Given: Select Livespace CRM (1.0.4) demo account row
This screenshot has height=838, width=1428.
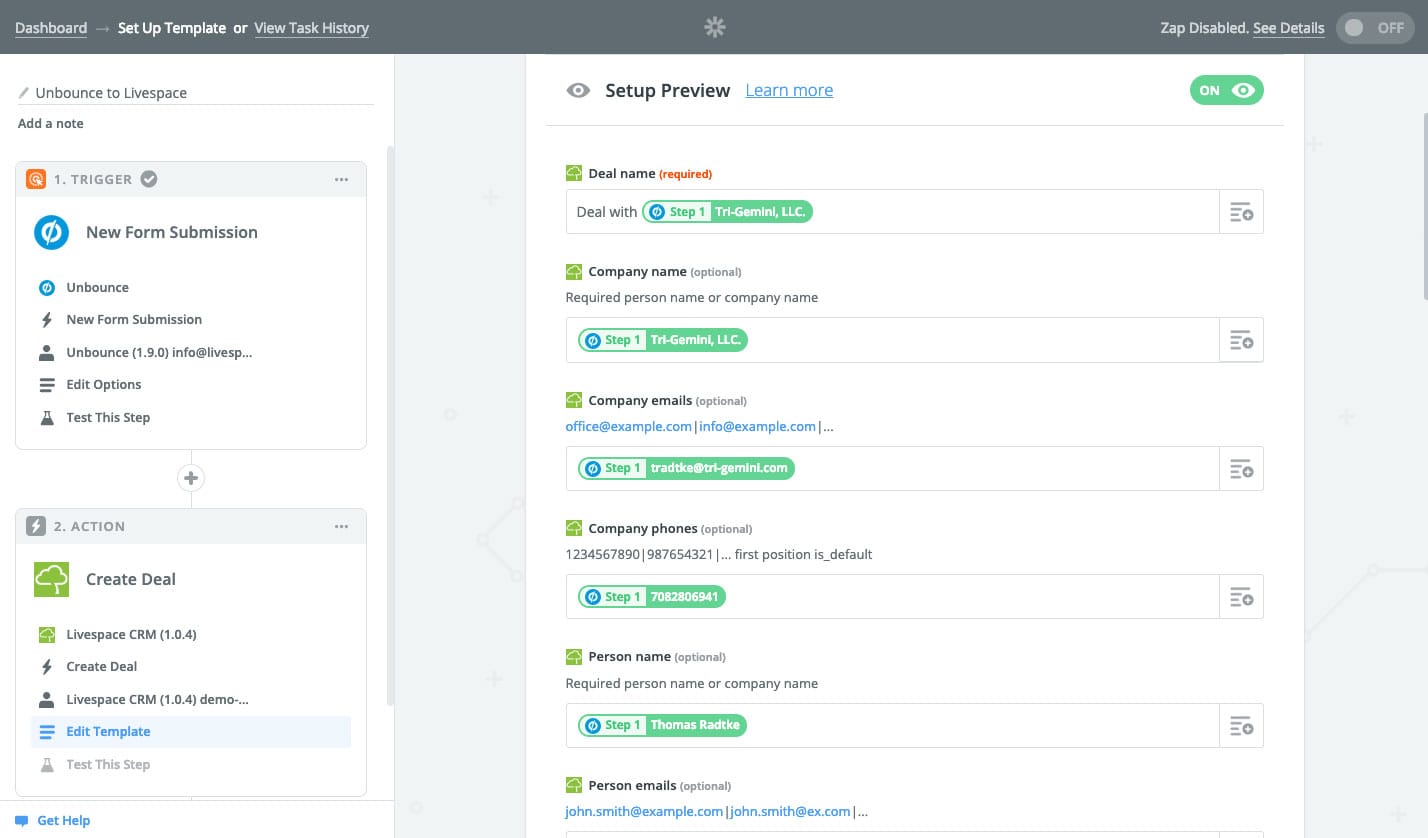Looking at the screenshot, I should [191, 699].
